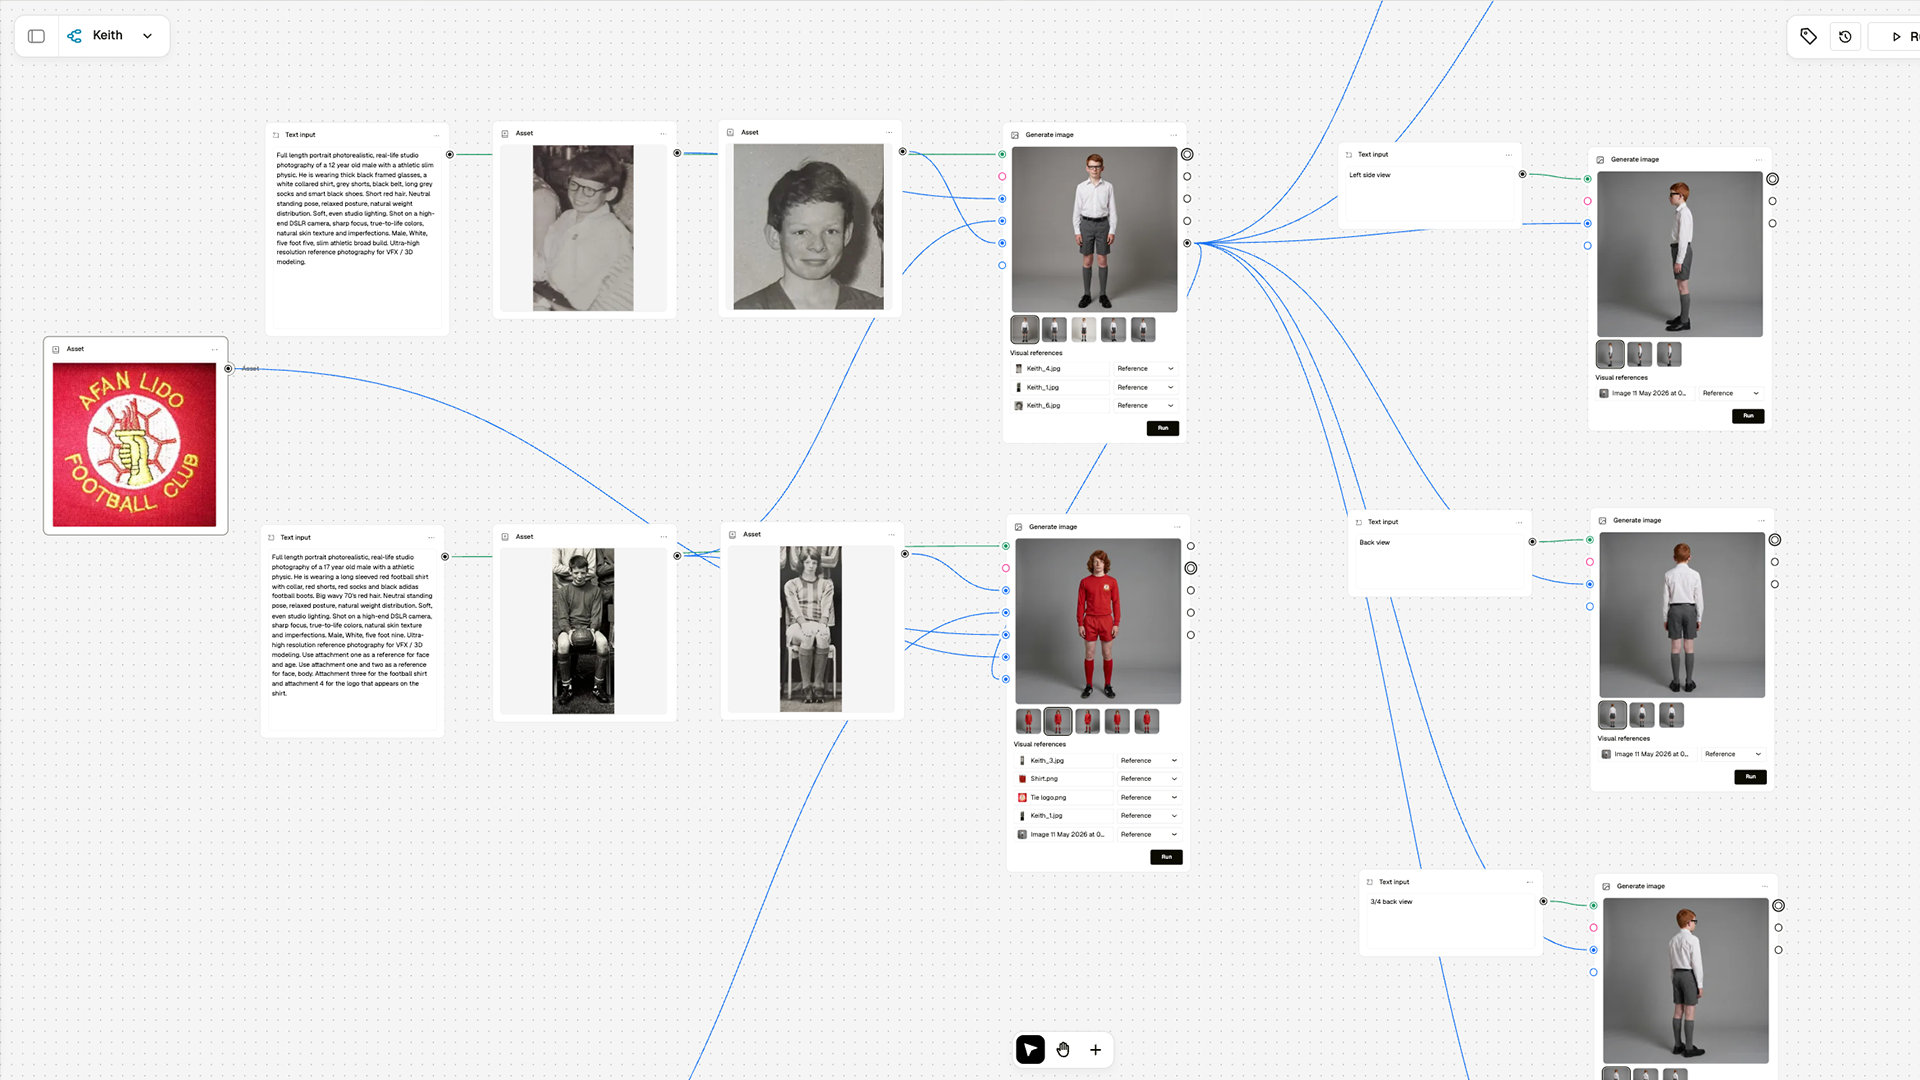Image resolution: width=1920 pixels, height=1080 pixels.
Task: Open the Reference dropdown for Shirt.png
Action: pos(1149,779)
